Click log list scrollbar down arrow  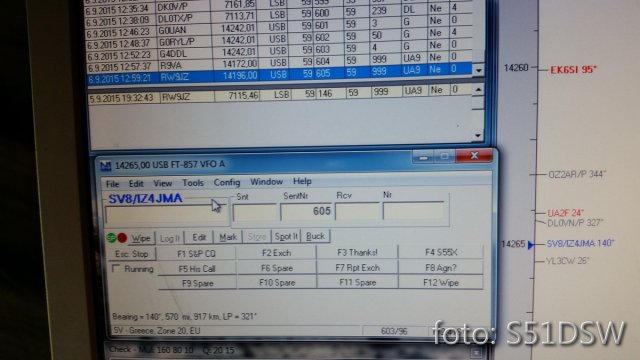click(478, 70)
